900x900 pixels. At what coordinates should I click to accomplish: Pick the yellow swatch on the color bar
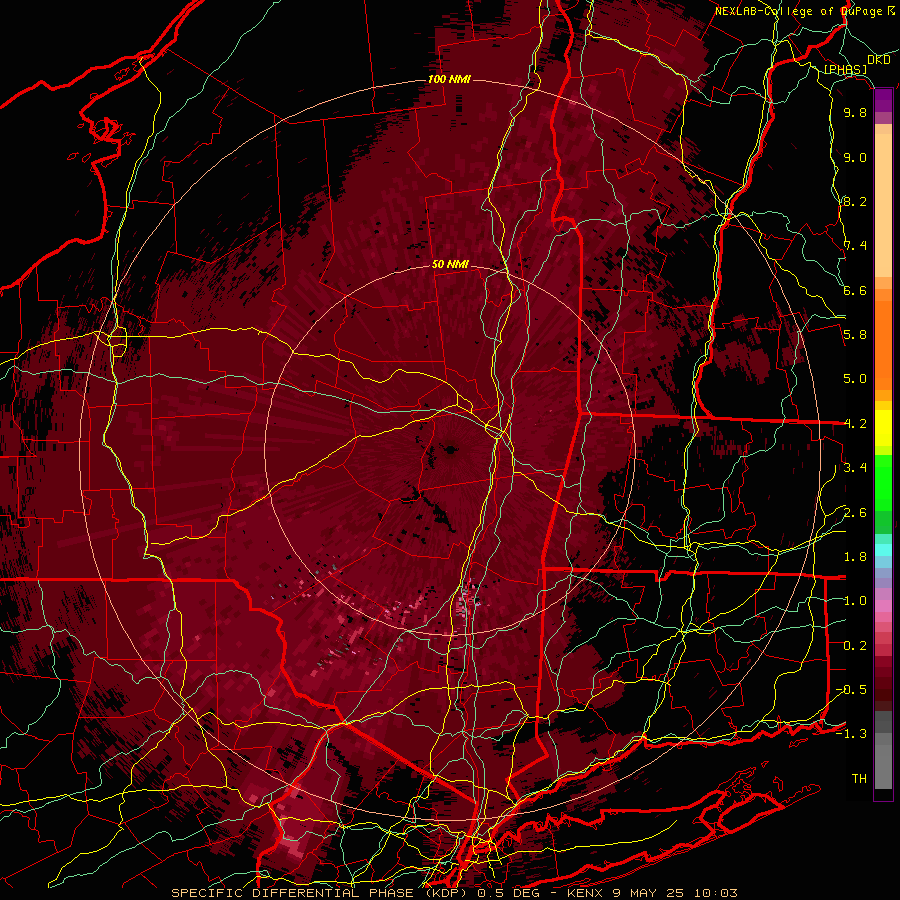click(883, 428)
